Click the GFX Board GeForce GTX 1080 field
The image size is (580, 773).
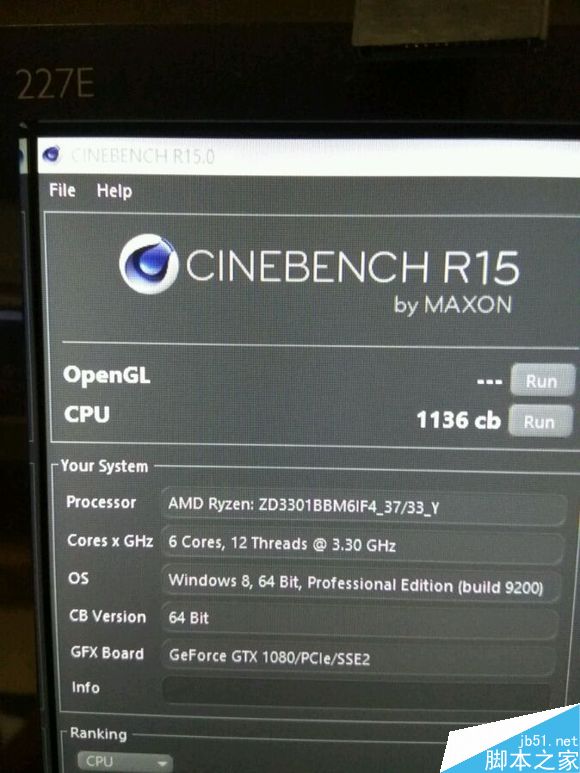coord(358,656)
